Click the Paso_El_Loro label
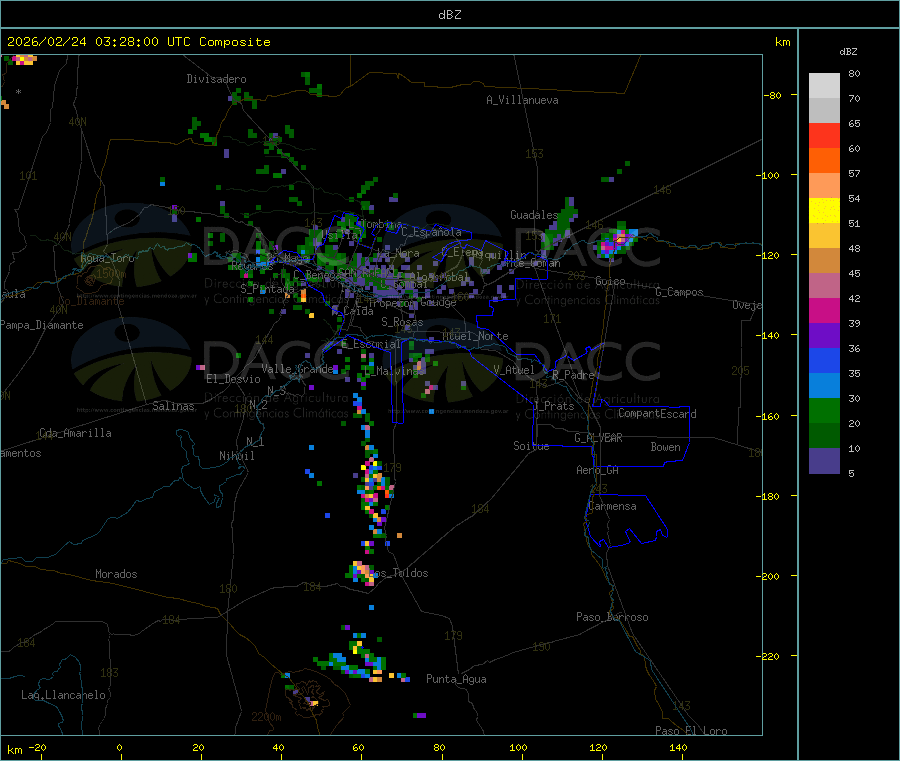The width and height of the screenshot is (900, 761). click(691, 731)
